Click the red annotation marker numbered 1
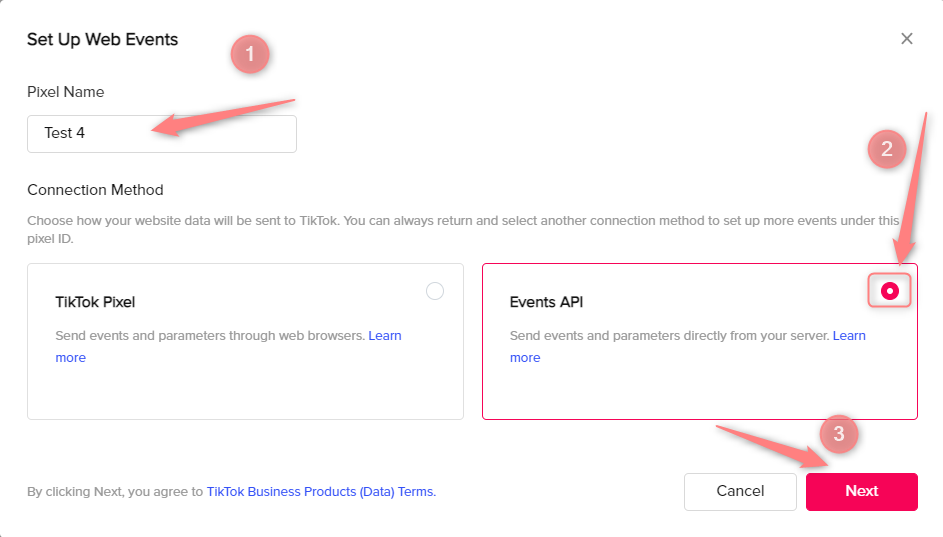 click(250, 55)
